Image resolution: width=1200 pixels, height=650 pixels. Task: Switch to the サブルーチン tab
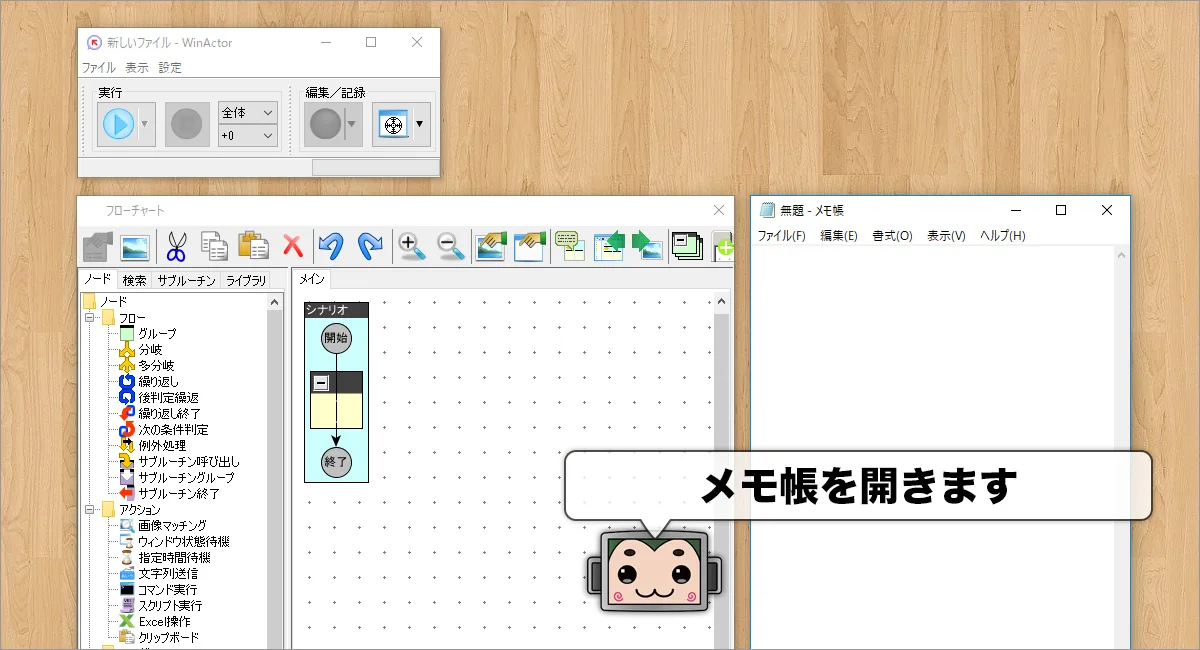[186, 280]
